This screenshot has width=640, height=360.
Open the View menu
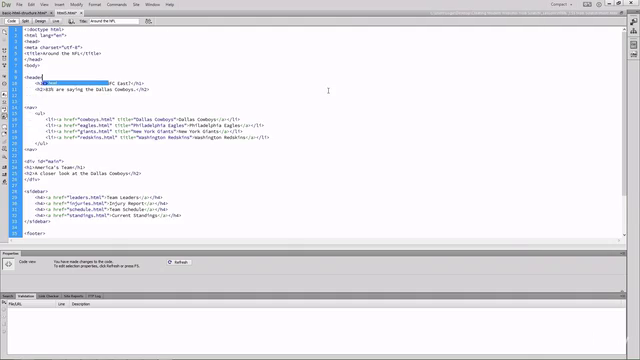coord(44,4)
